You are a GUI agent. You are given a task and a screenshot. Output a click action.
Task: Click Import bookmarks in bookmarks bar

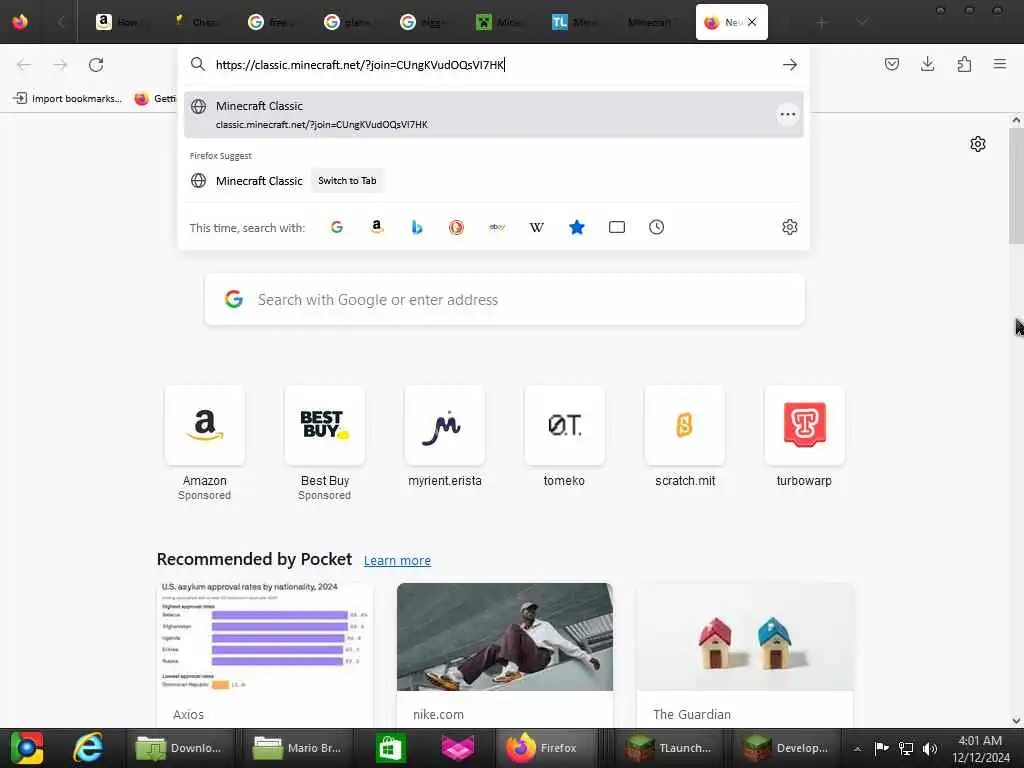point(68,99)
